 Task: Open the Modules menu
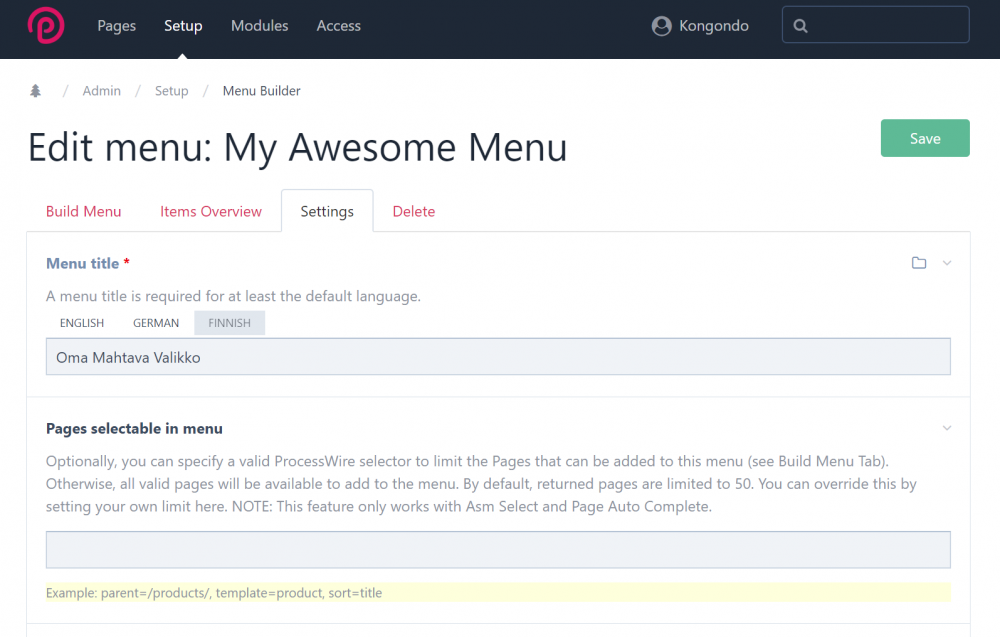pyautogui.click(x=259, y=26)
